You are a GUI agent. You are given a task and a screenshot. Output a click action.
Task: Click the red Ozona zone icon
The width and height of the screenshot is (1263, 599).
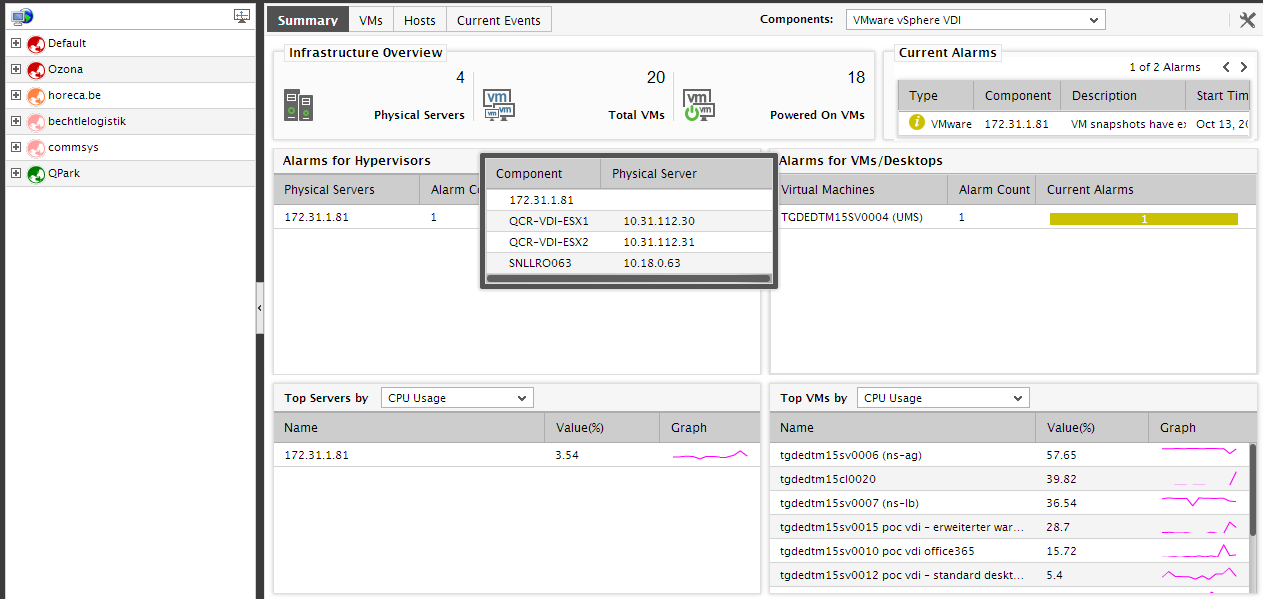click(36, 70)
